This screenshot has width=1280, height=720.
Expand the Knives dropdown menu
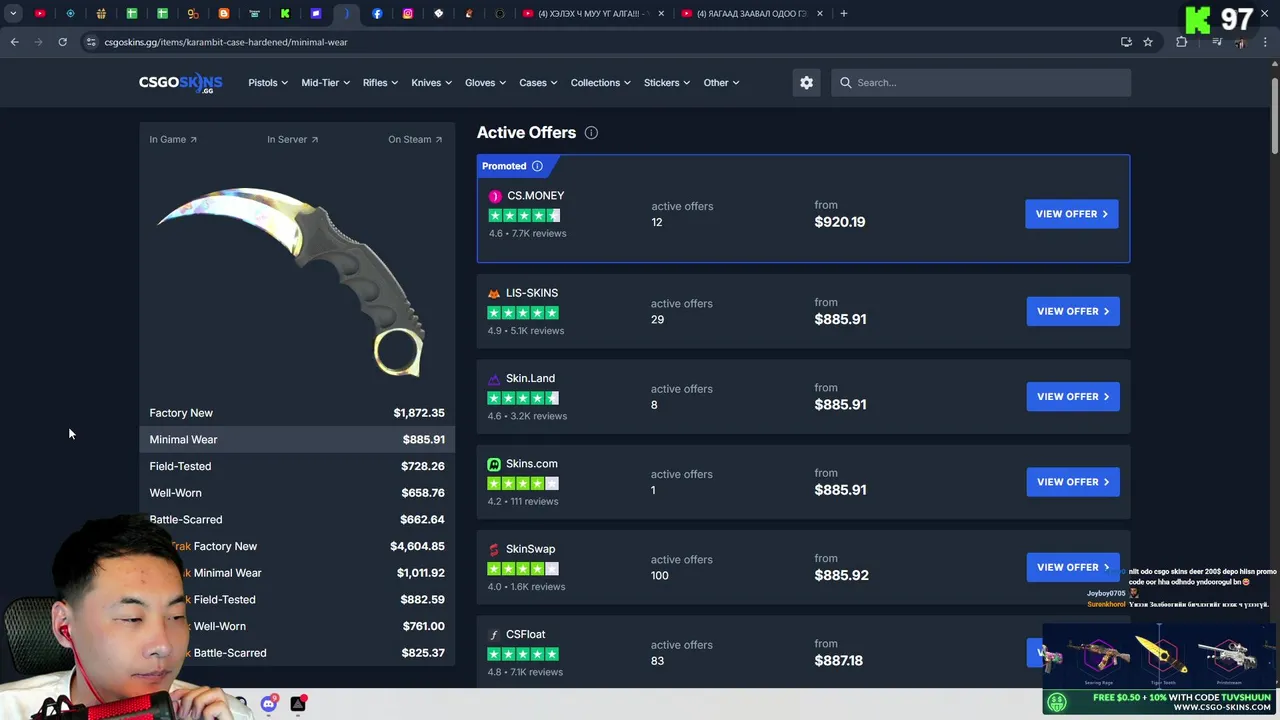[x=431, y=83]
